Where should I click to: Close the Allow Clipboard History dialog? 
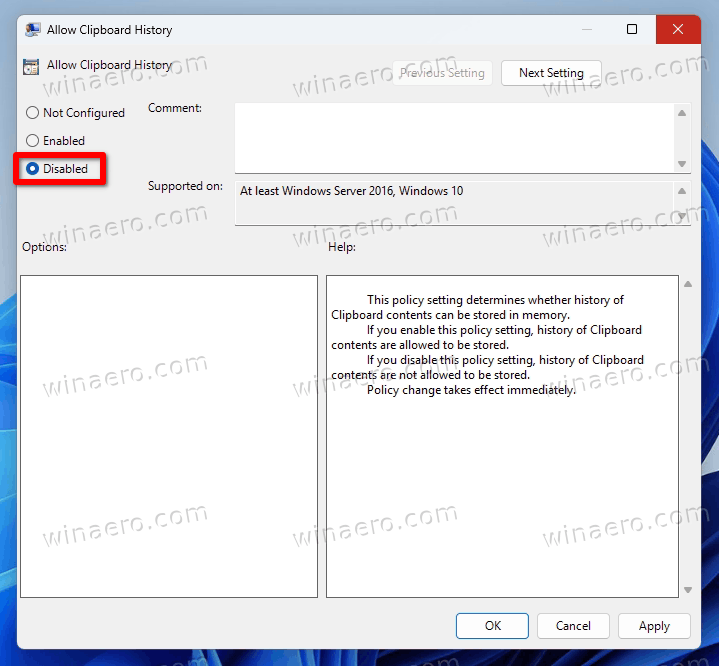tap(678, 29)
